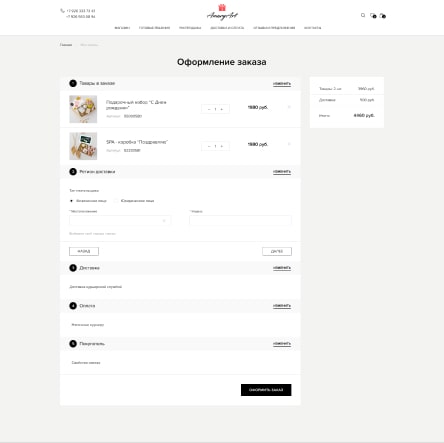Select the individual person radio option
444x443 pixels.
[x=71, y=201]
